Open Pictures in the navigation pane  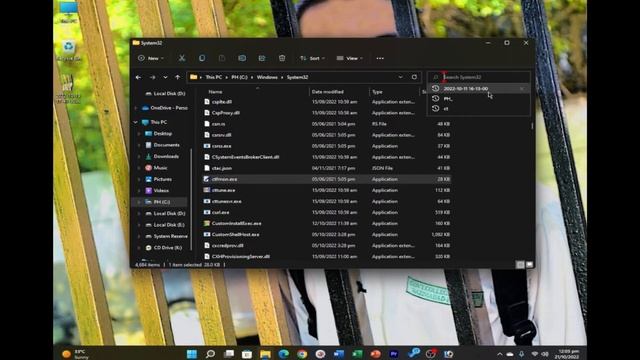pyautogui.click(x=162, y=179)
